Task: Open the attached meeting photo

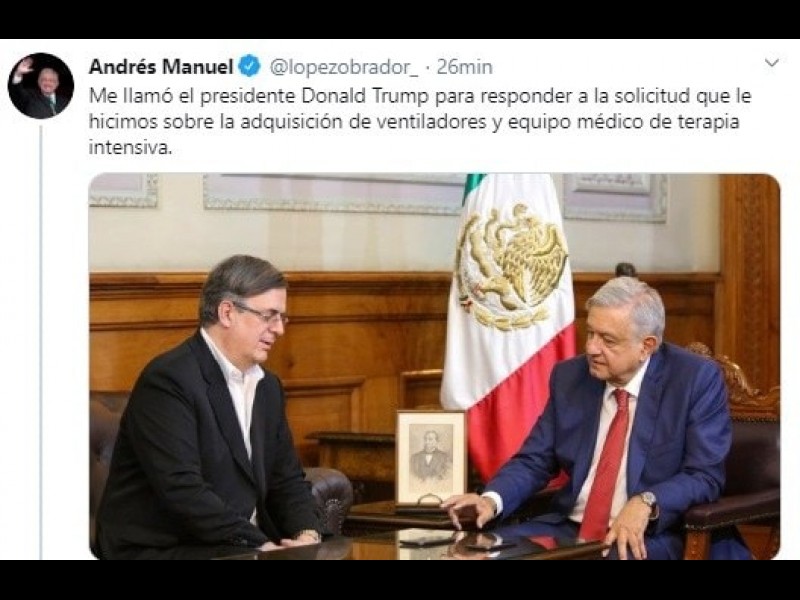Action: 435,366
